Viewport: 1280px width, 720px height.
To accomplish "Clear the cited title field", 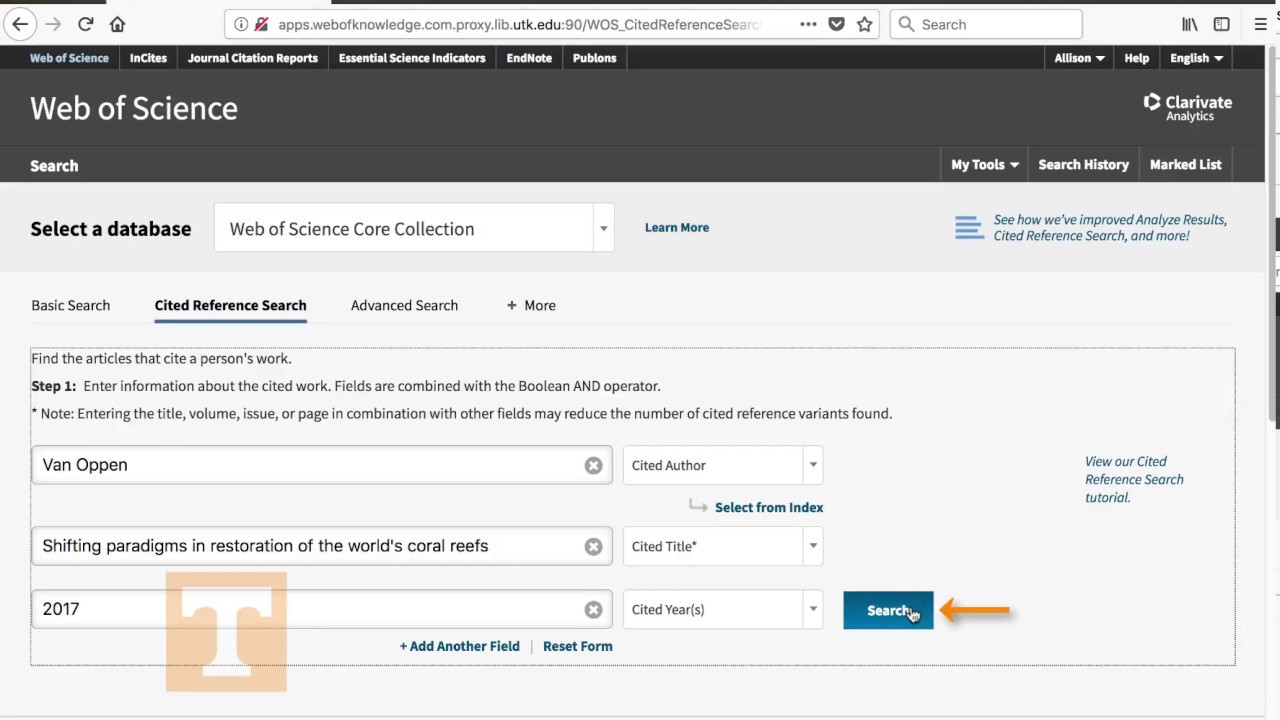I will pyautogui.click(x=593, y=546).
